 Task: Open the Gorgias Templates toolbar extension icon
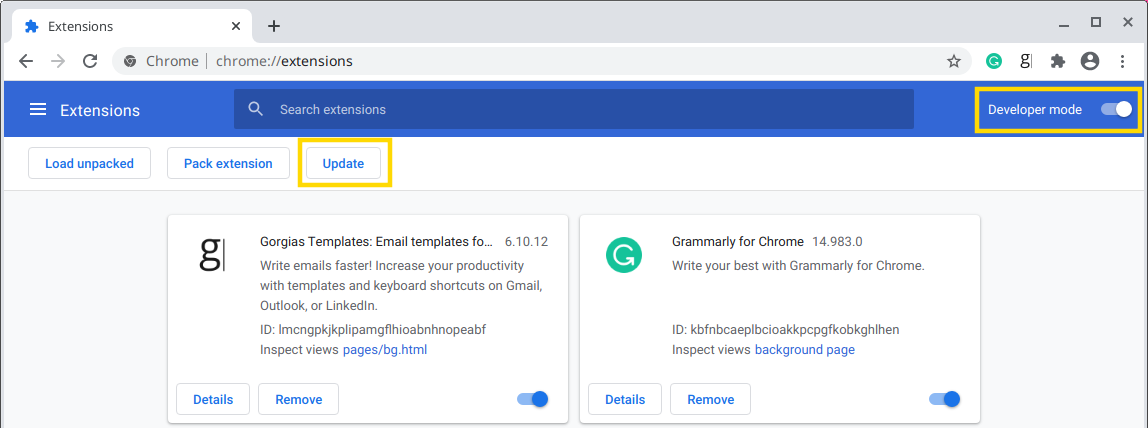pos(1026,61)
